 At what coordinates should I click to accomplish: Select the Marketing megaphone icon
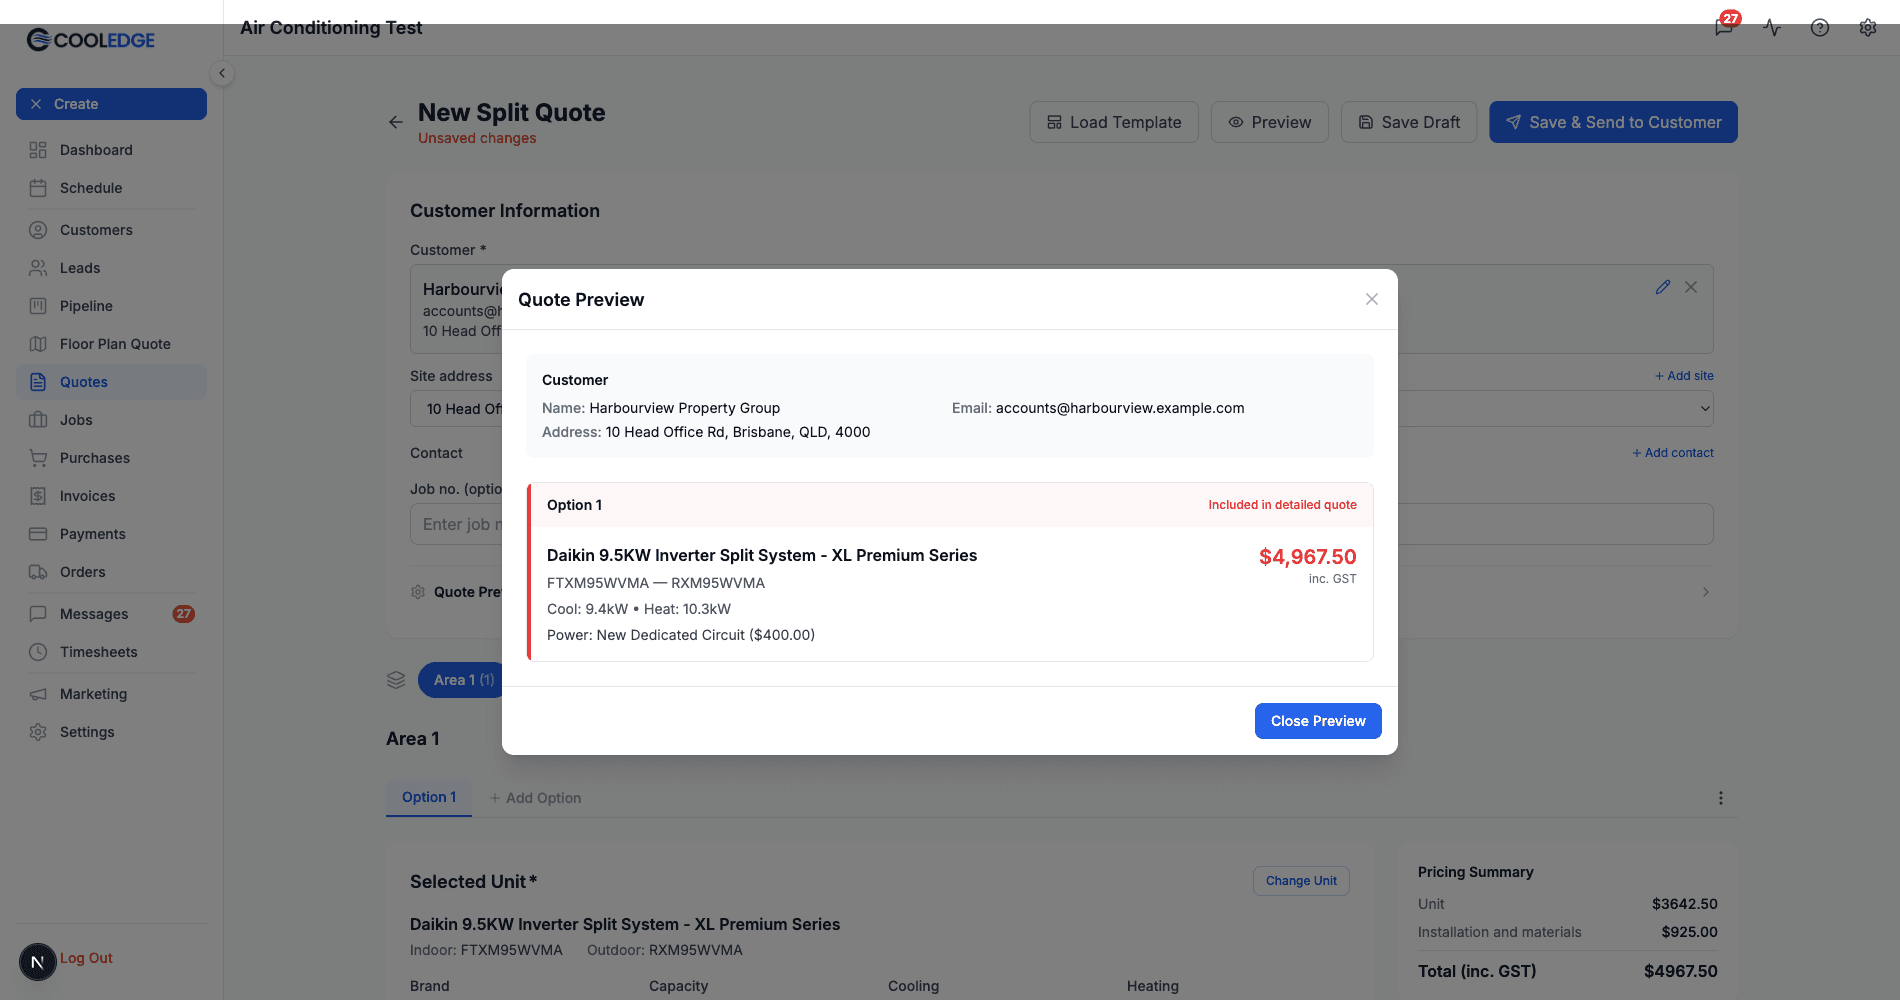(38, 694)
